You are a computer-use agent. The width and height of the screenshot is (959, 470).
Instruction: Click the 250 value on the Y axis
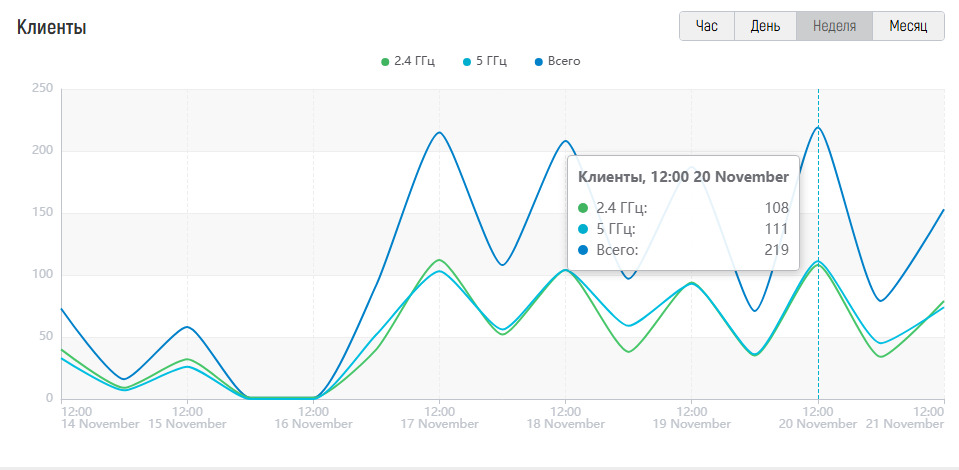coord(42,89)
